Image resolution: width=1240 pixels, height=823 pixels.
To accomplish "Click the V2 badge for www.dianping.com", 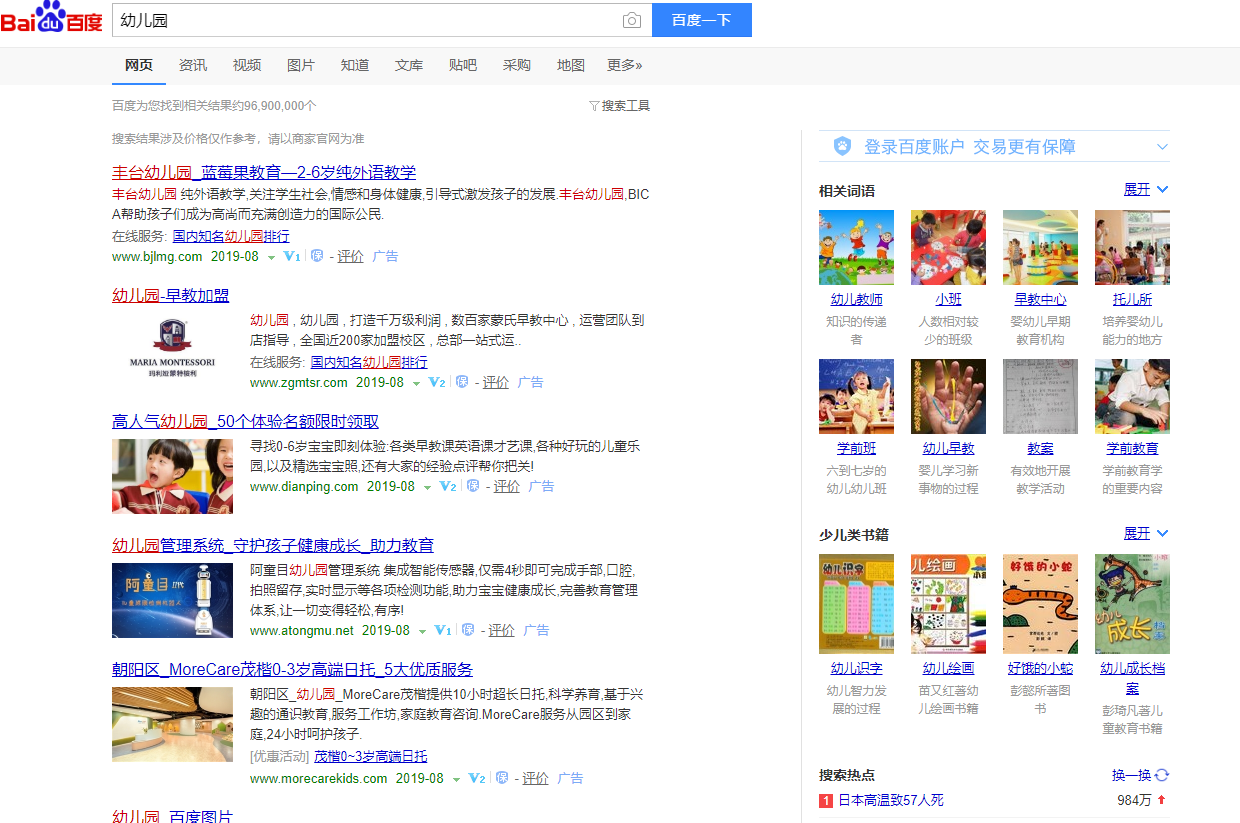I will [447, 486].
